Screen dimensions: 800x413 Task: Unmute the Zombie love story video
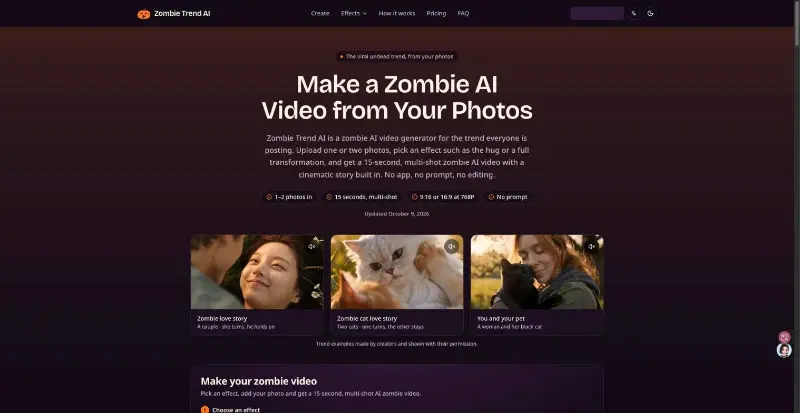tap(311, 247)
